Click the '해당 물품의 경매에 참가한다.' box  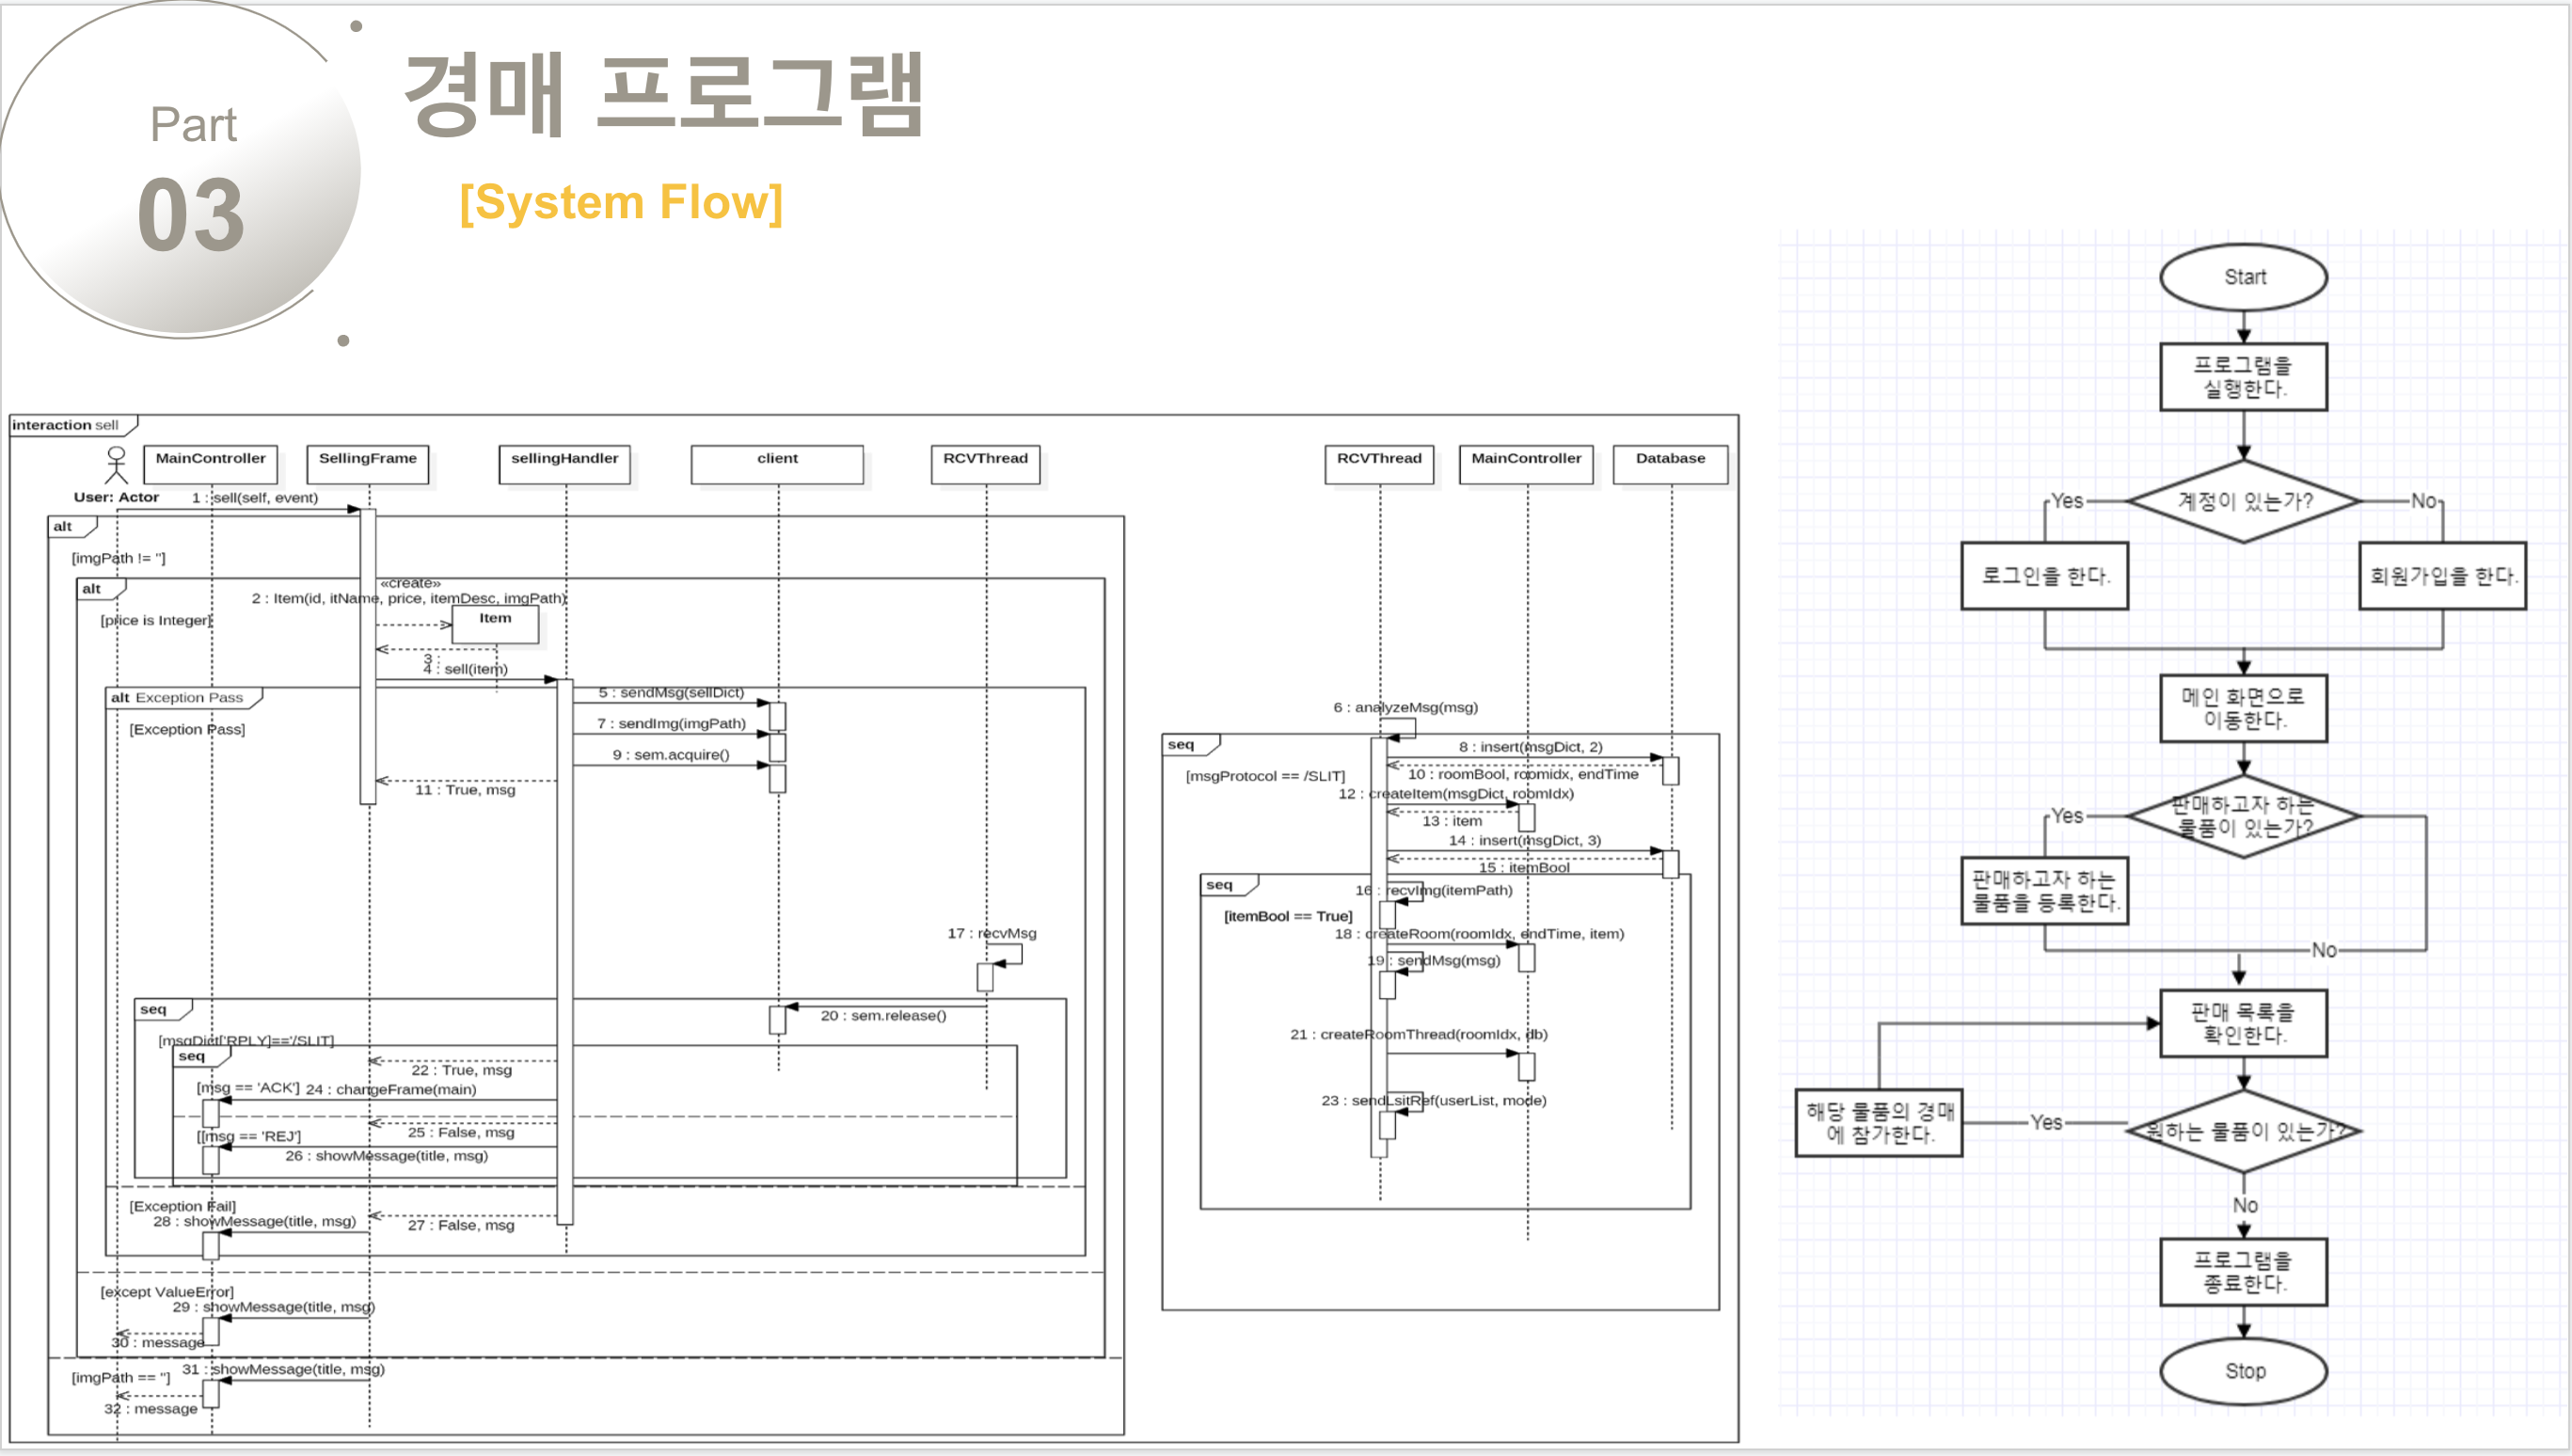pos(1878,1122)
